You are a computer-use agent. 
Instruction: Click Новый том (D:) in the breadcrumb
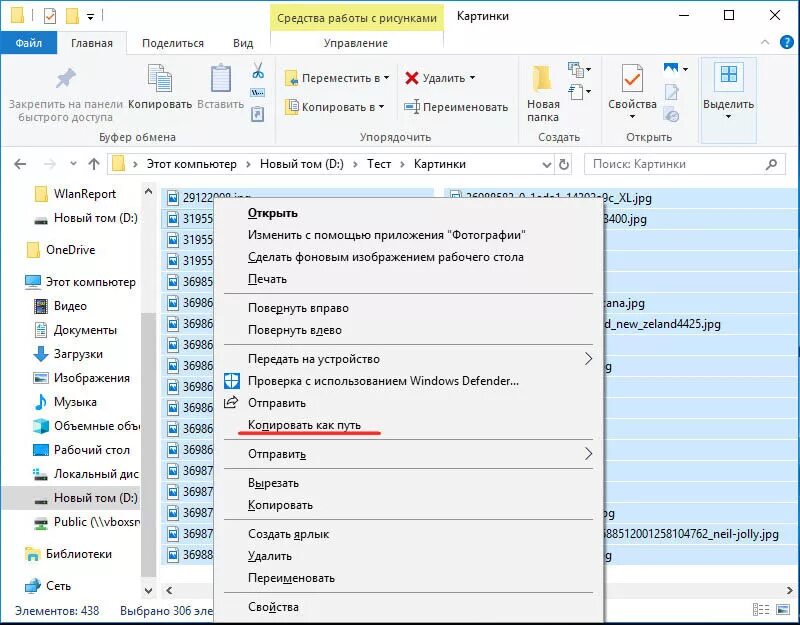[x=302, y=164]
